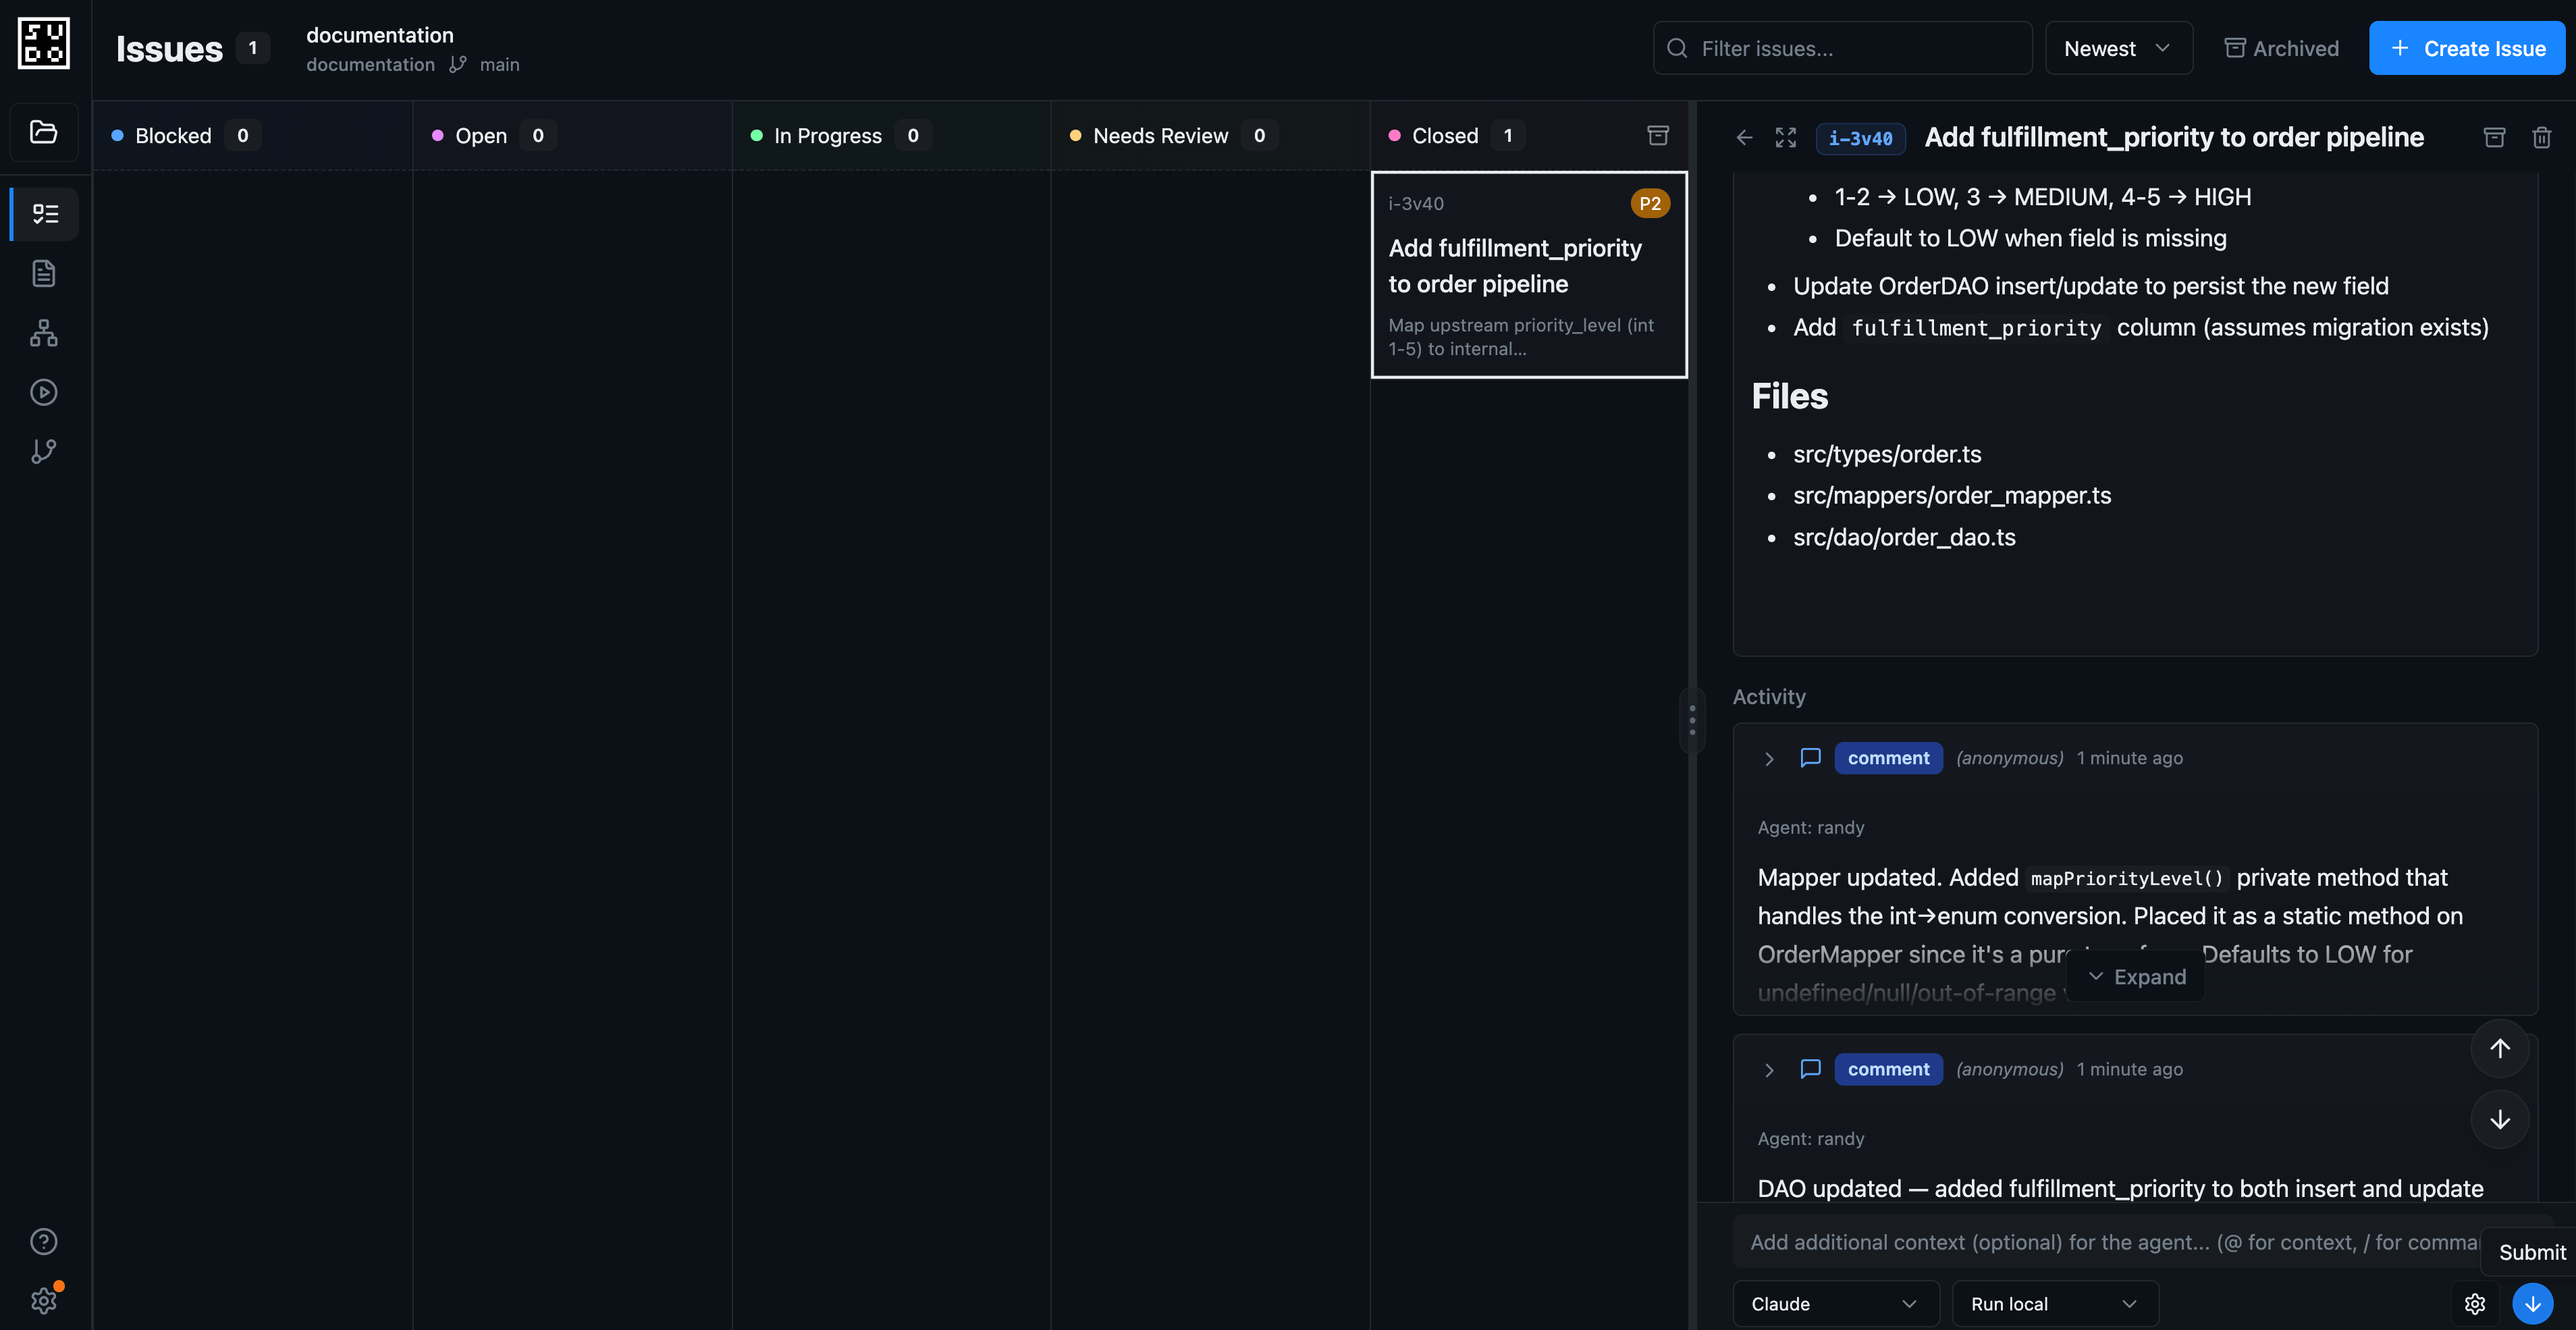This screenshot has width=2576, height=1330.
Task: Open the Claude agent dropdown
Action: pos(1836,1304)
